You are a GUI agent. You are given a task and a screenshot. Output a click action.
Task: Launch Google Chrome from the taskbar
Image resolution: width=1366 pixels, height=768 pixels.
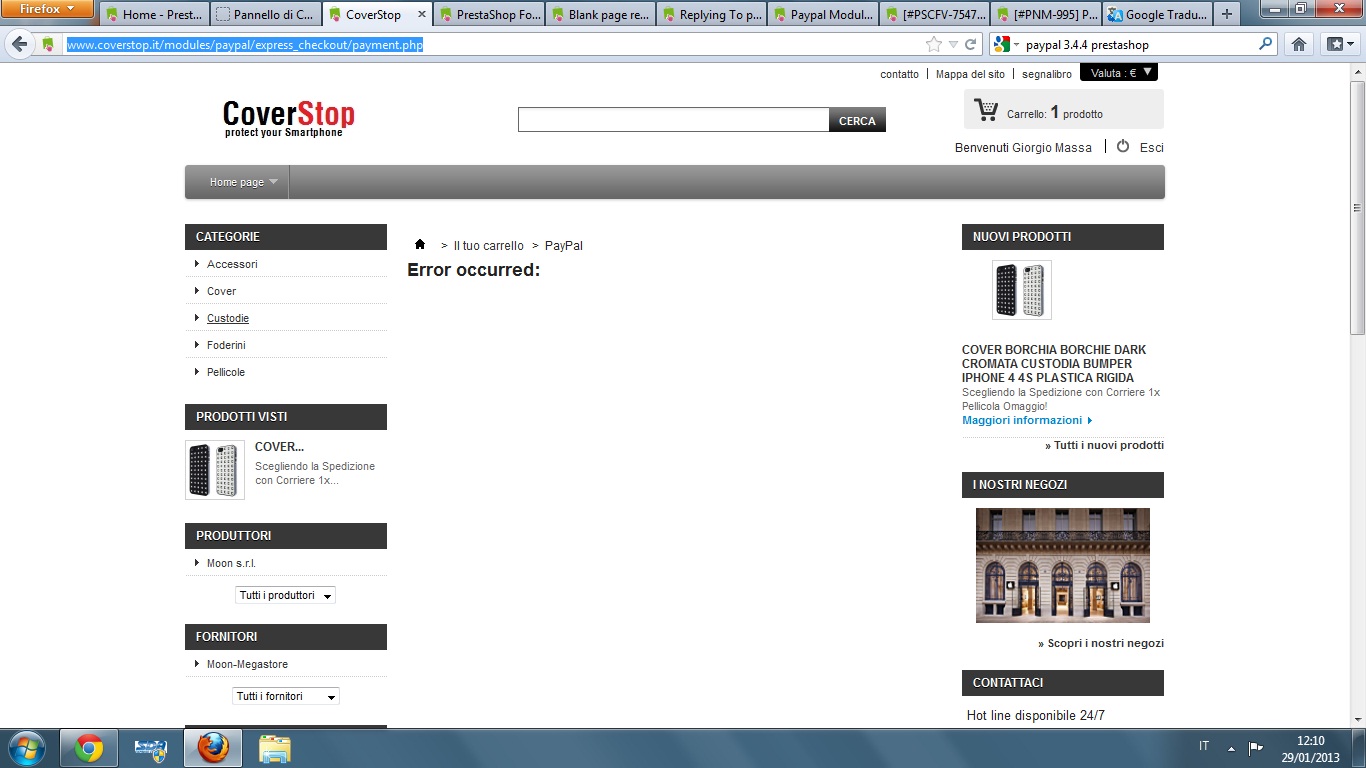coord(89,748)
